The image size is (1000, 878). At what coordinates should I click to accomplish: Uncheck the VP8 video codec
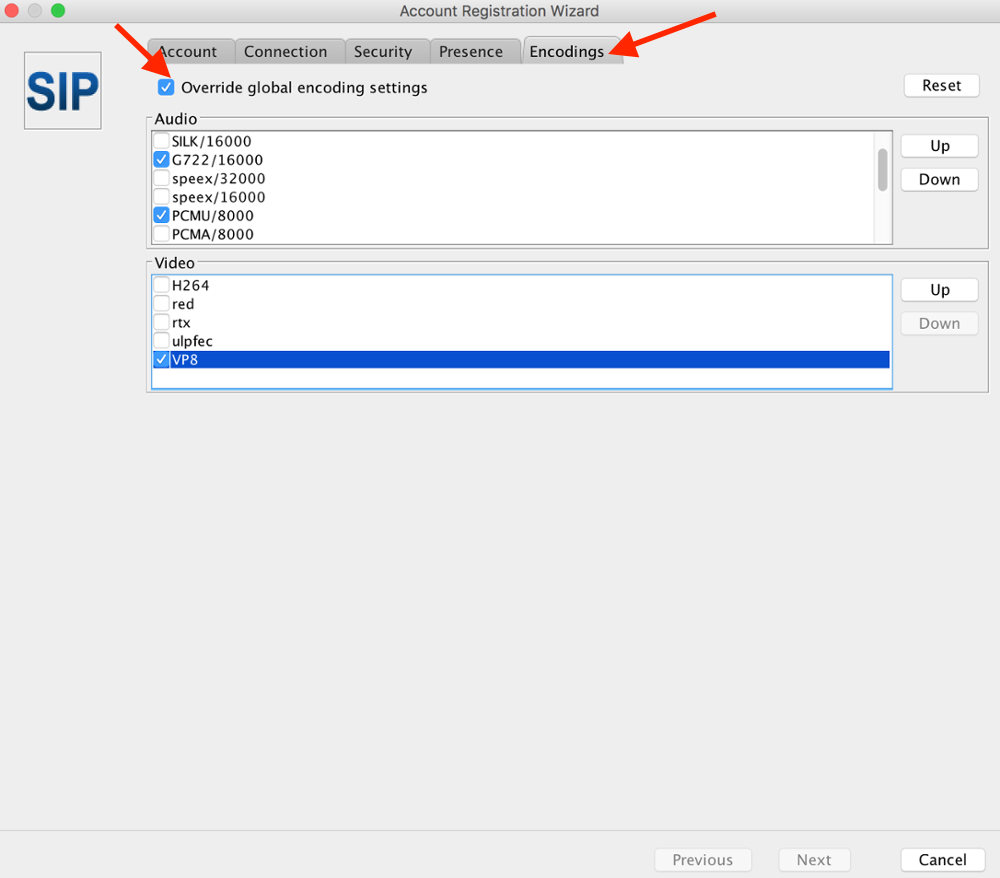coord(161,360)
